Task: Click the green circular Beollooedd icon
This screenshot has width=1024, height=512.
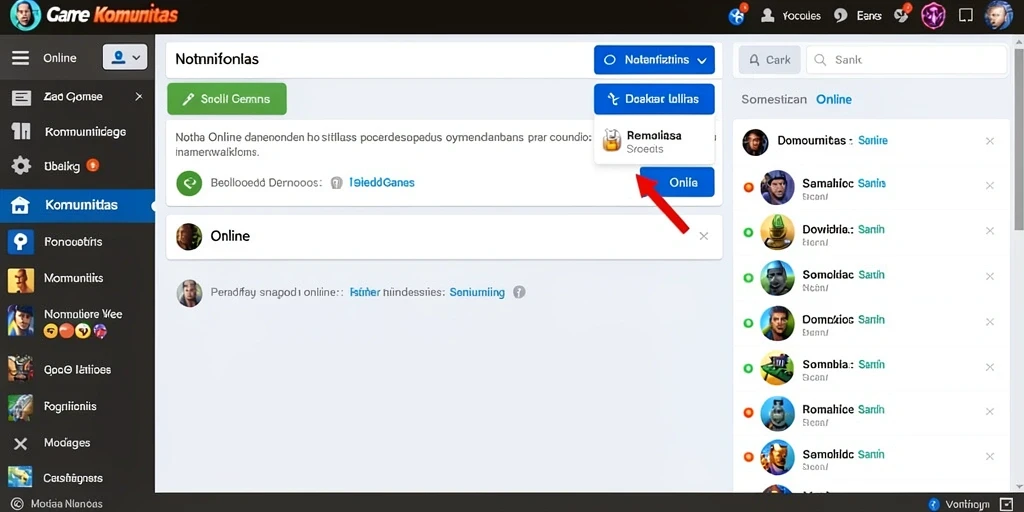Action: (189, 183)
